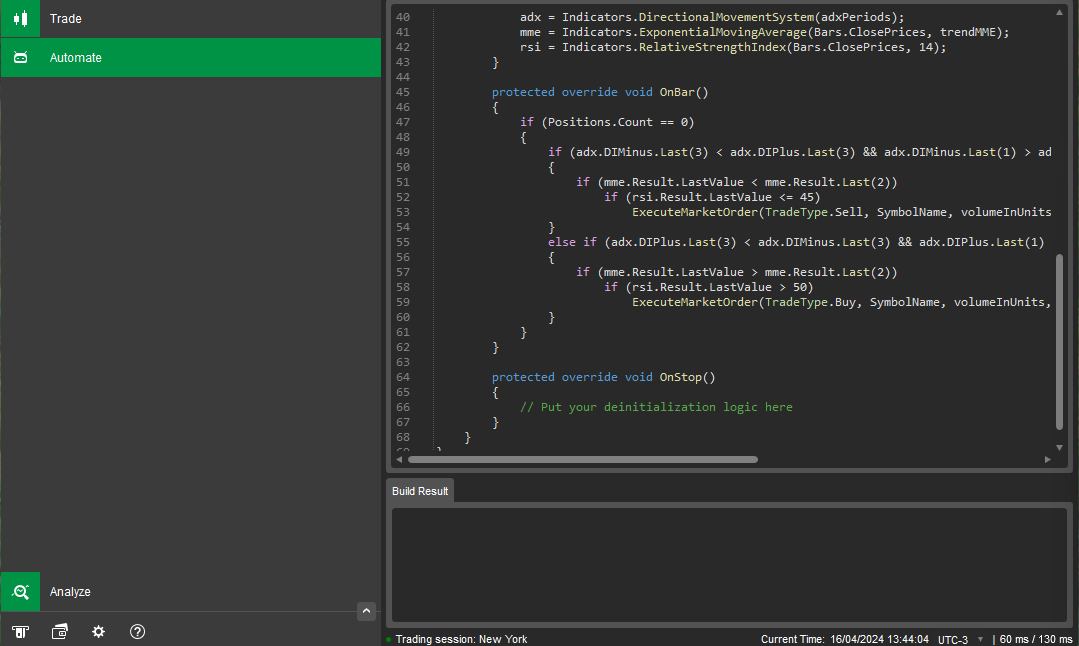Click line number 64 in gutter

coord(403,377)
